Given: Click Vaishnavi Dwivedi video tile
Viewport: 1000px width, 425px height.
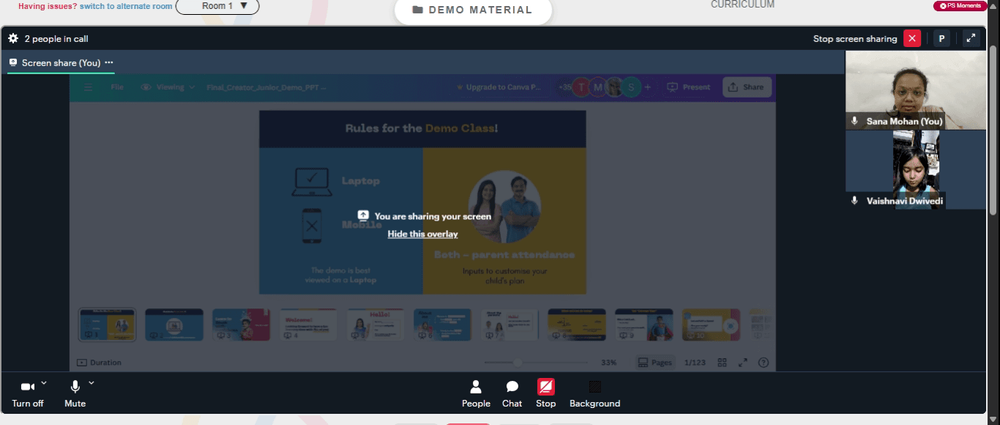Looking at the screenshot, I should pos(915,170).
